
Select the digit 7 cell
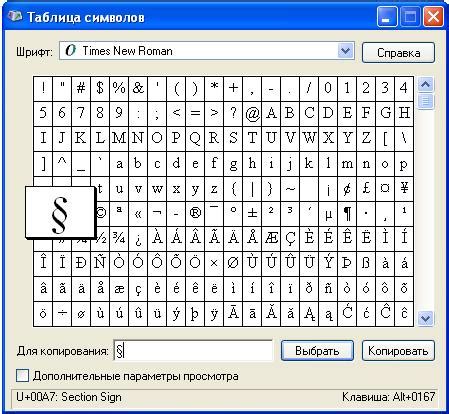(81, 114)
